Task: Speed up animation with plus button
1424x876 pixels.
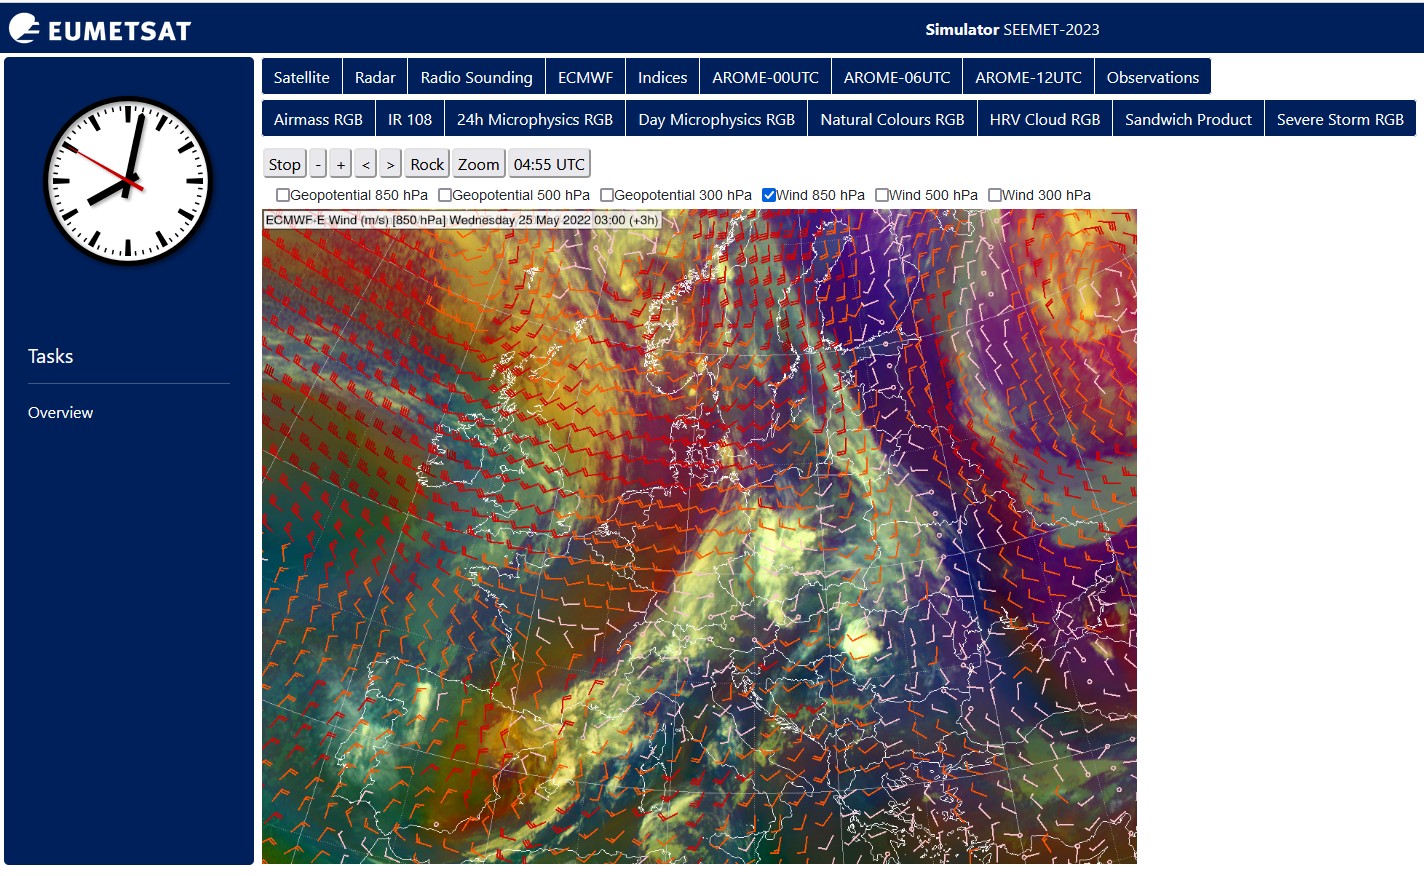Action: pos(341,164)
